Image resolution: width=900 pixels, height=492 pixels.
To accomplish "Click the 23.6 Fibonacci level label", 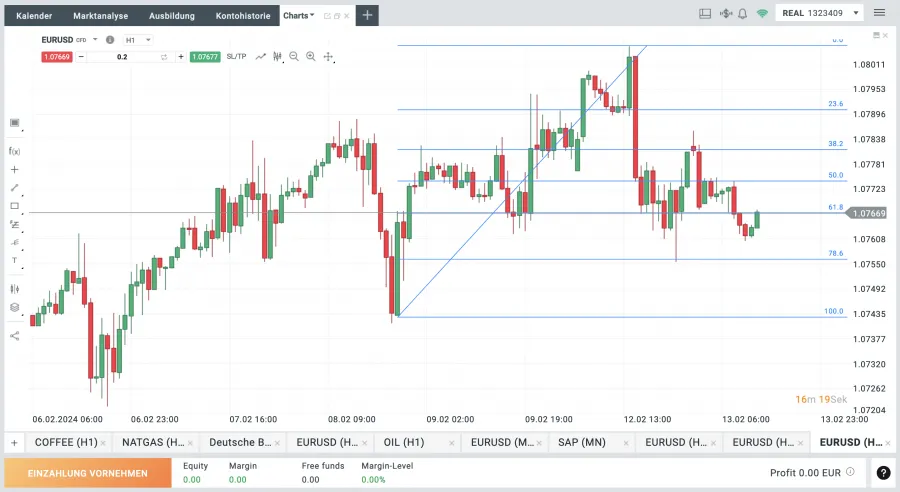I will pos(836,104).
